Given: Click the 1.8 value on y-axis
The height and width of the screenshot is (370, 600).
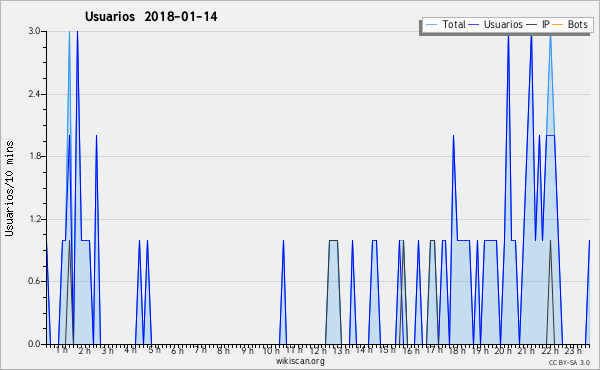Looking at the screenshot, I should pos(34,156).
